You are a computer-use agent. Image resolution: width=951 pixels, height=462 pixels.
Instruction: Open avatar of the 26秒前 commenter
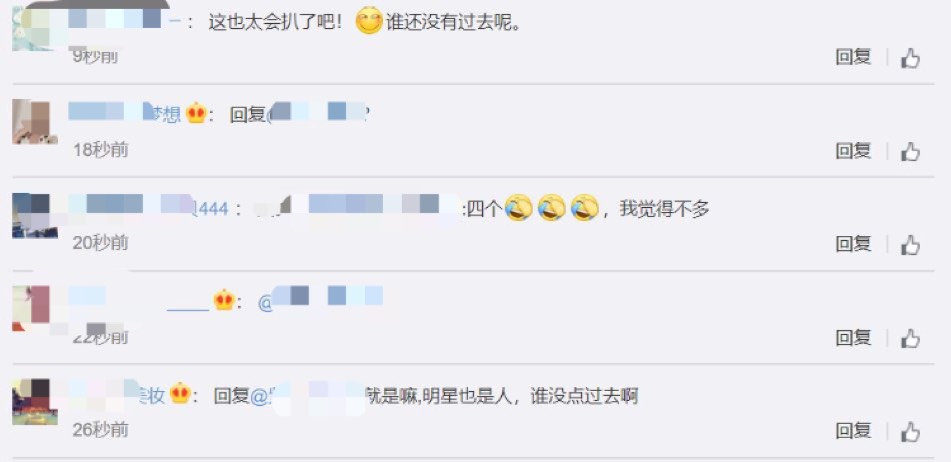tap(35, 402)
